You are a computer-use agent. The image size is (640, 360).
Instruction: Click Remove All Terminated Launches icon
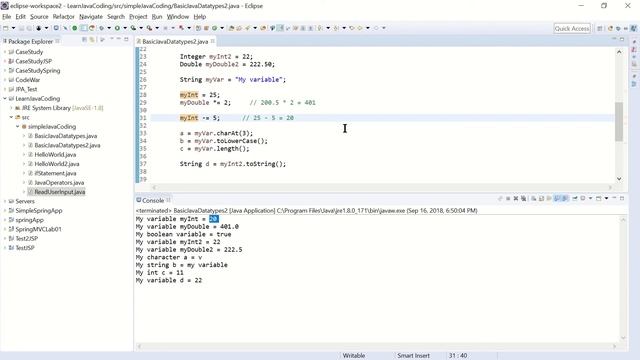coord(523,198)
